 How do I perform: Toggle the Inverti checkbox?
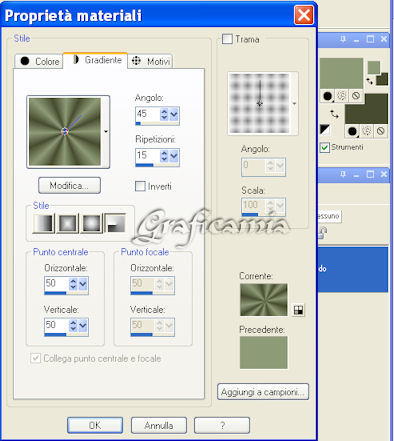click(x=140, y=186)
